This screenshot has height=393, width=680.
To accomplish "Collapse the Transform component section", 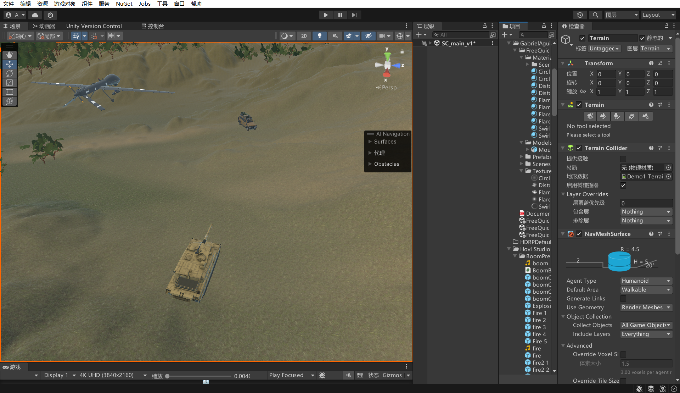I will click(563, 63).
